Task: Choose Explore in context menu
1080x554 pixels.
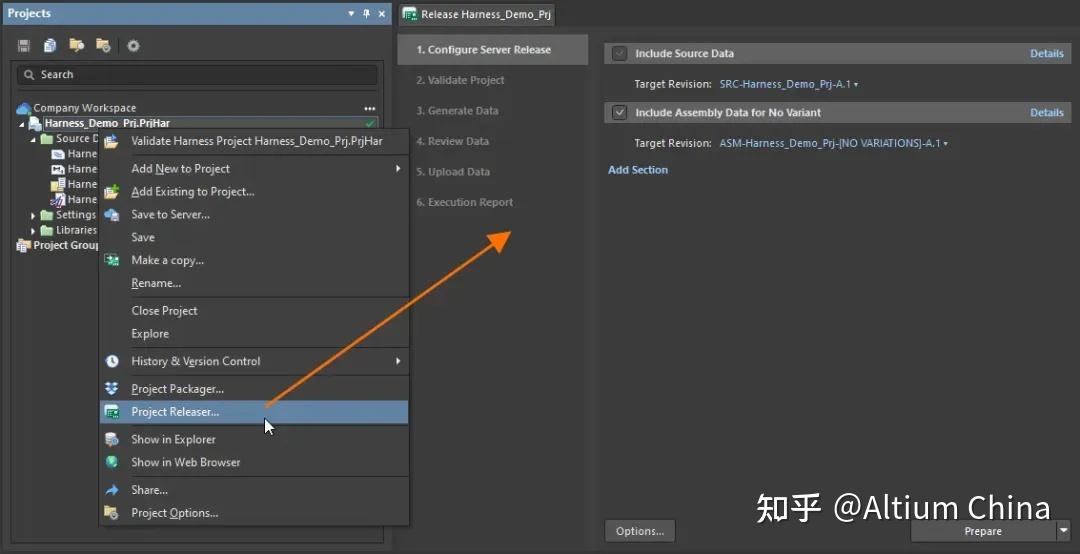Action: [254, 334]
